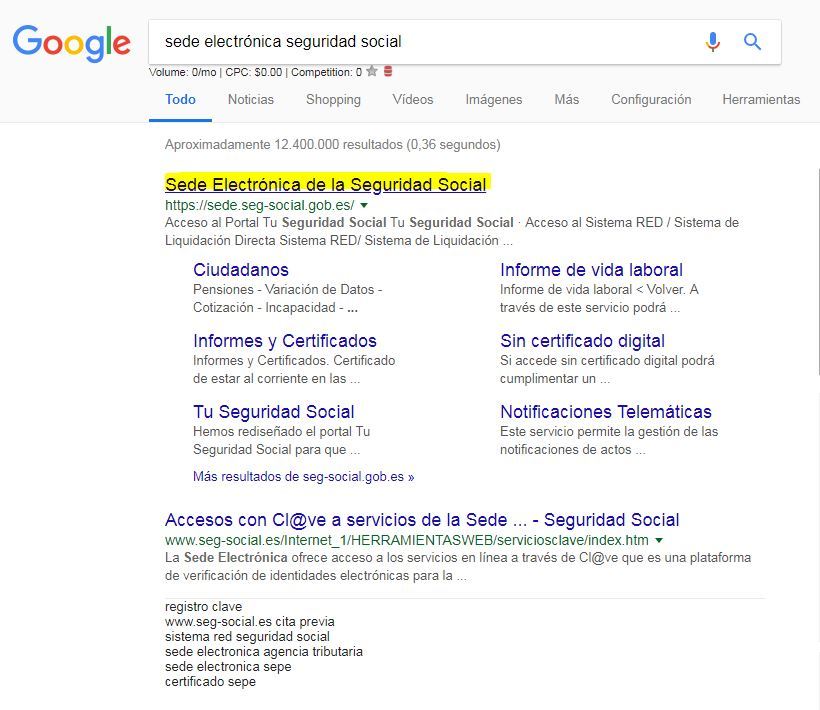Click the Google logo

pyautogui.click(x=72, y=43)
